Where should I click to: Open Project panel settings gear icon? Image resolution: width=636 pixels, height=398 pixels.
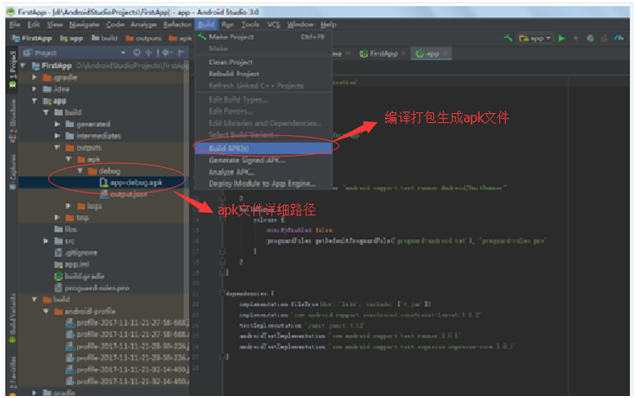click(165, 53)
